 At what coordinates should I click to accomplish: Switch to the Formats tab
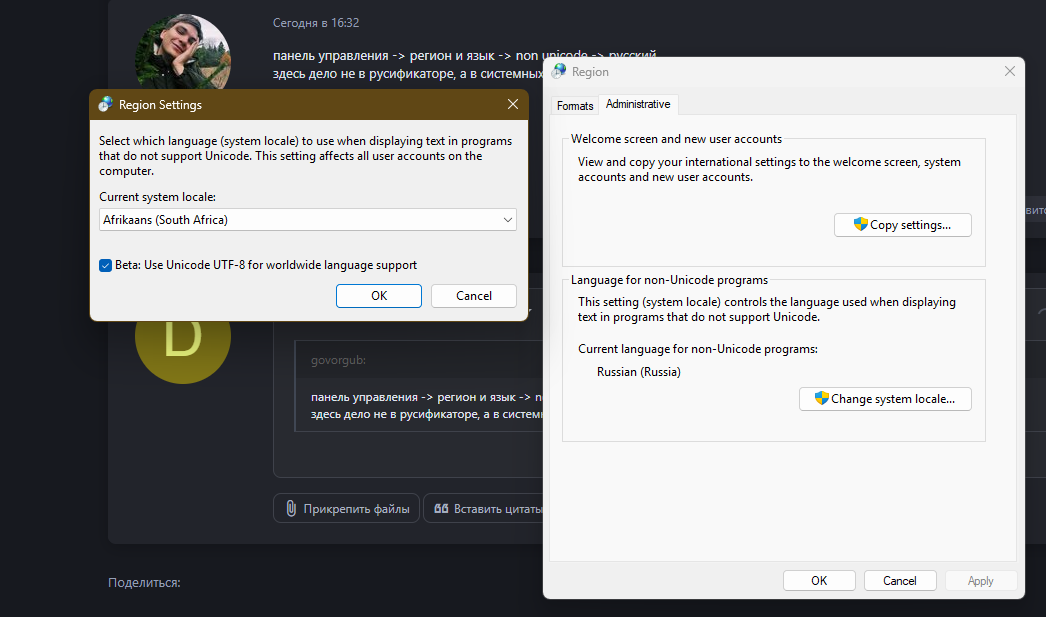(x=575, y=105)
